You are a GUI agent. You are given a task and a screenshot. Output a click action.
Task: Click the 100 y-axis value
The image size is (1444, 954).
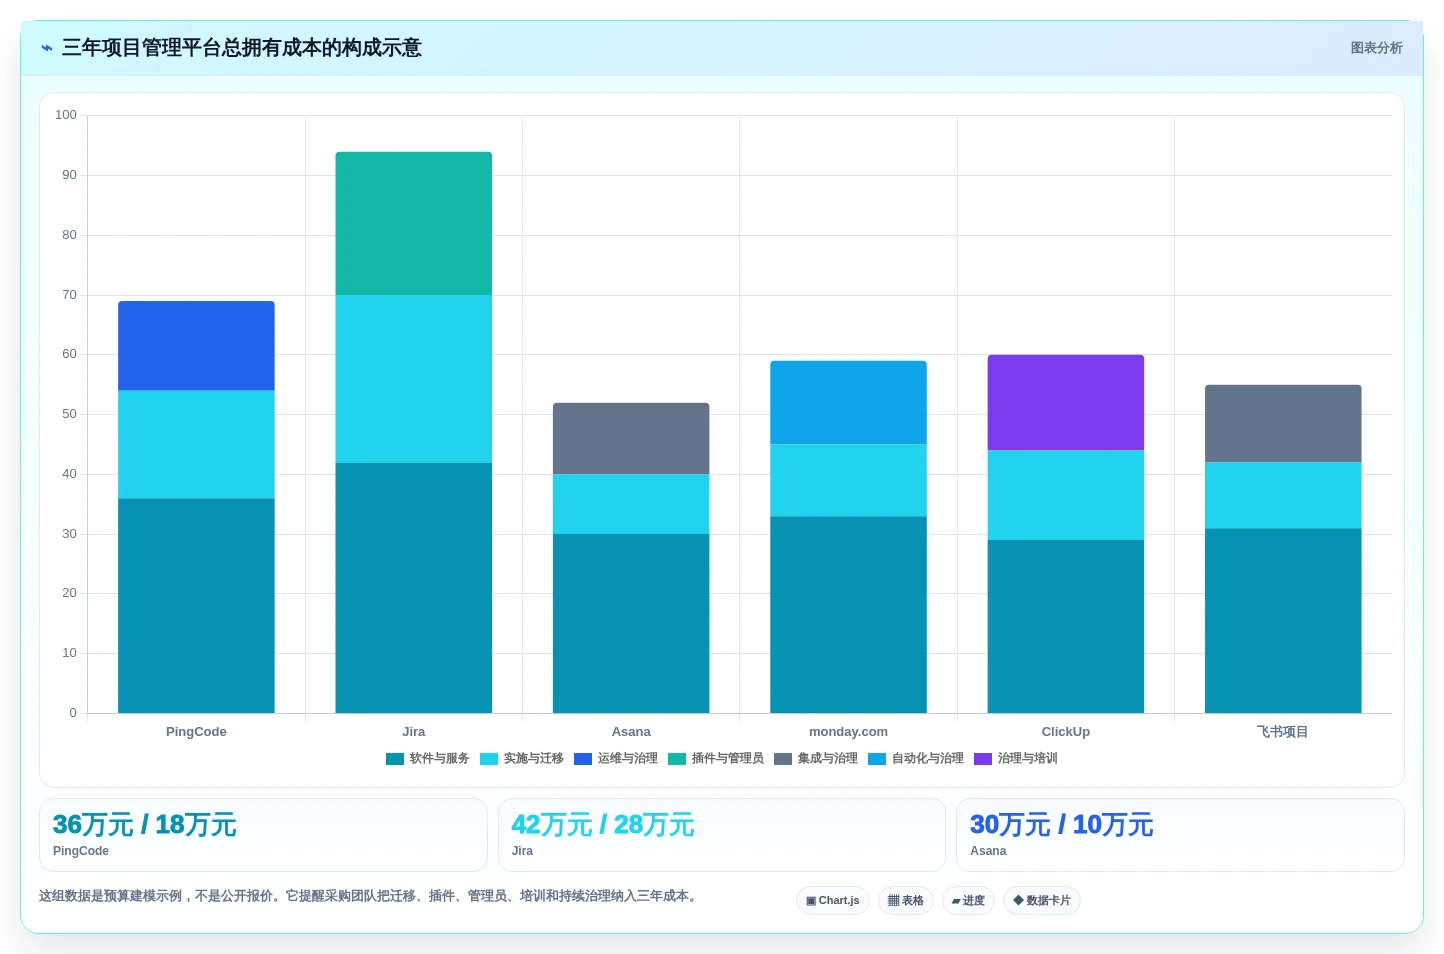tap(66, 115)
